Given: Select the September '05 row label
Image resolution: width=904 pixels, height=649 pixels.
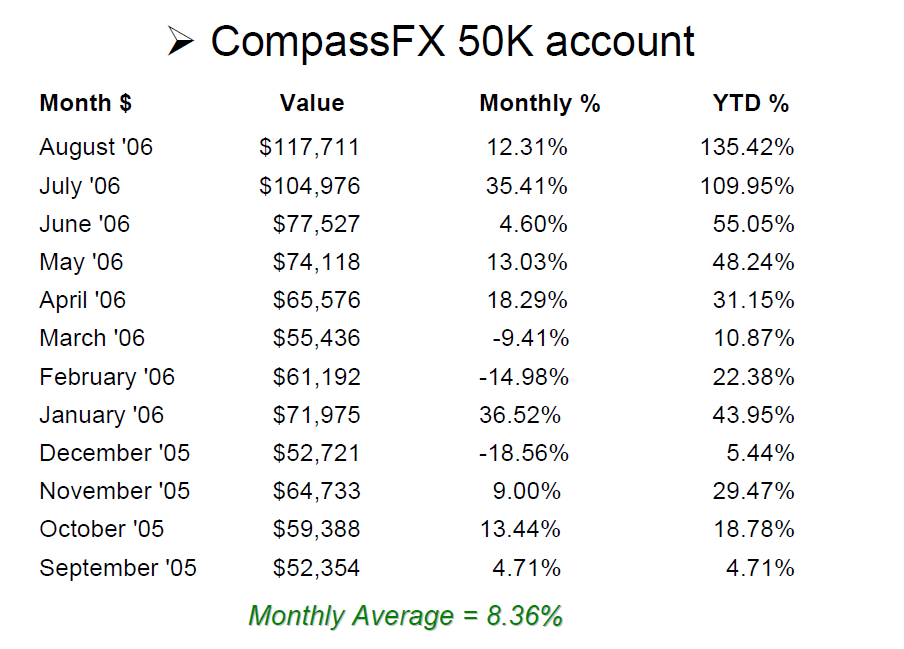Looking at the screenshot, I should [x=118, y=569].
